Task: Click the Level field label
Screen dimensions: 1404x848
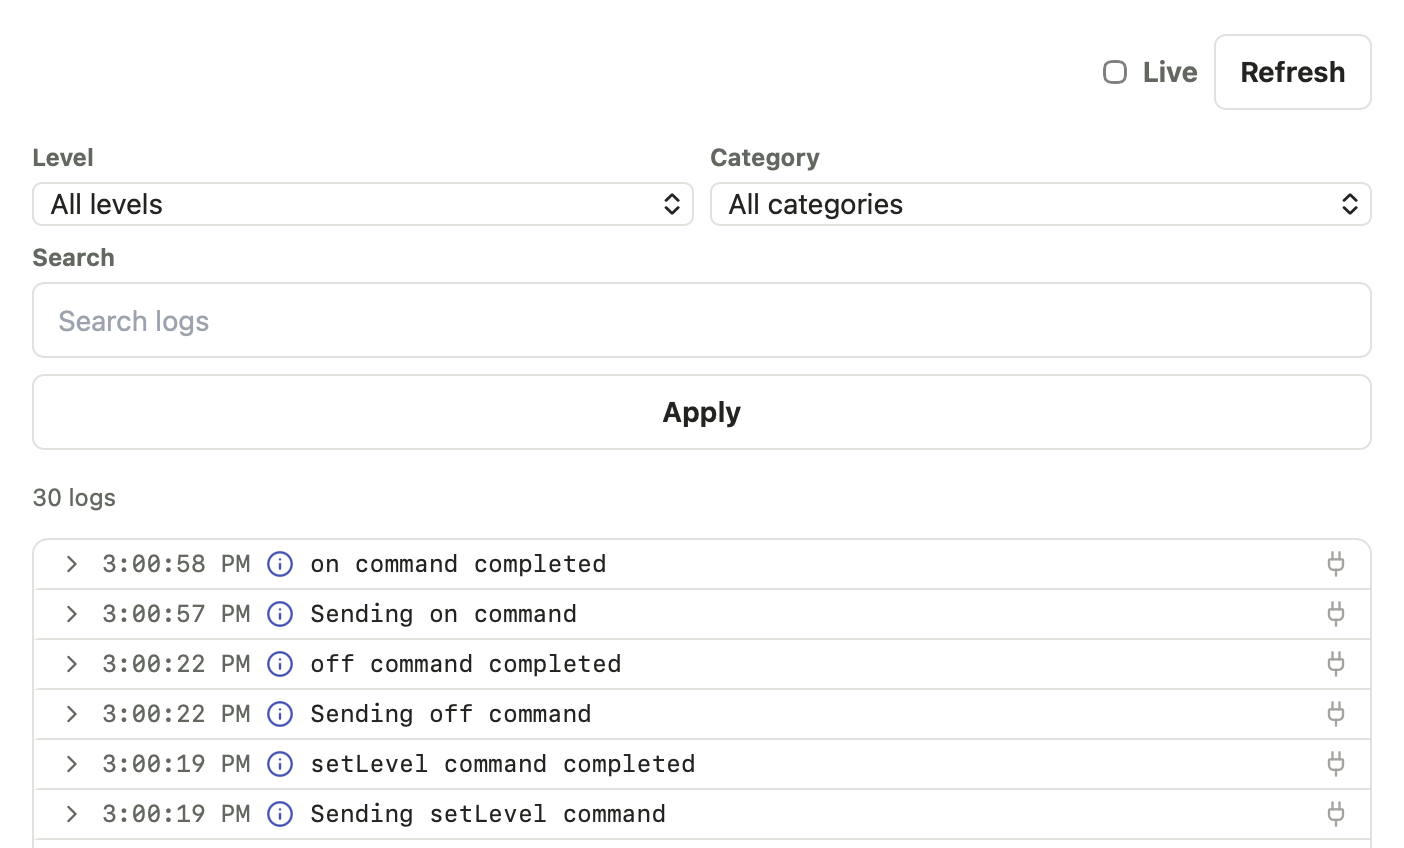Action: (63, 157)
